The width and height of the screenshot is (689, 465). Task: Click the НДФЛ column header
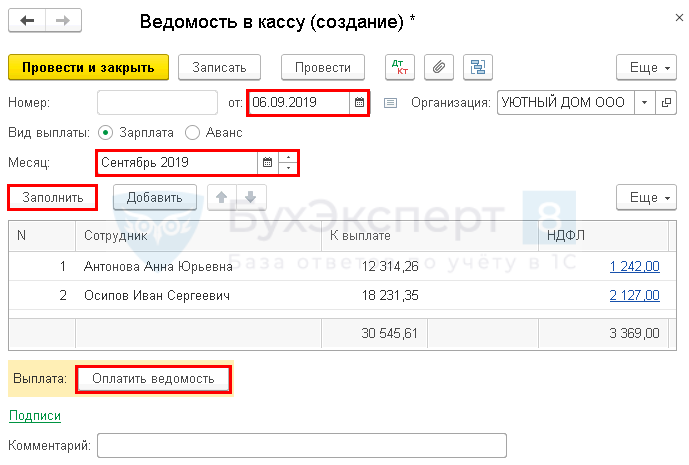(x=603, y=236)
